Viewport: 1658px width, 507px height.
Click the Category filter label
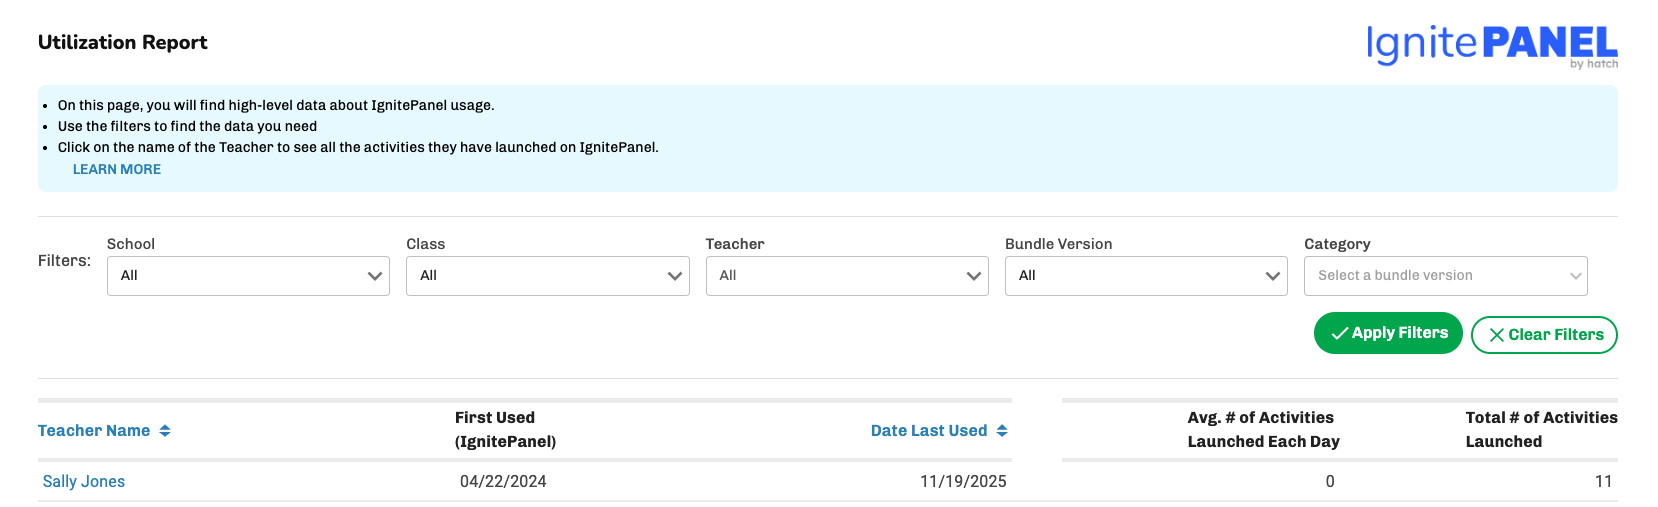(1337, 244)
